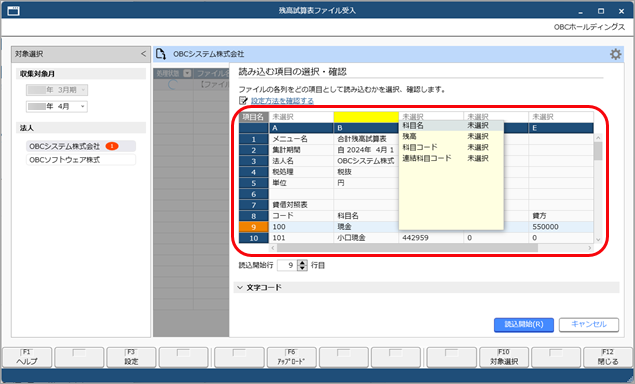Viewport: 635px width, 384px height.
Task: Click cell containing メニュー名
Action: point(301,139)
